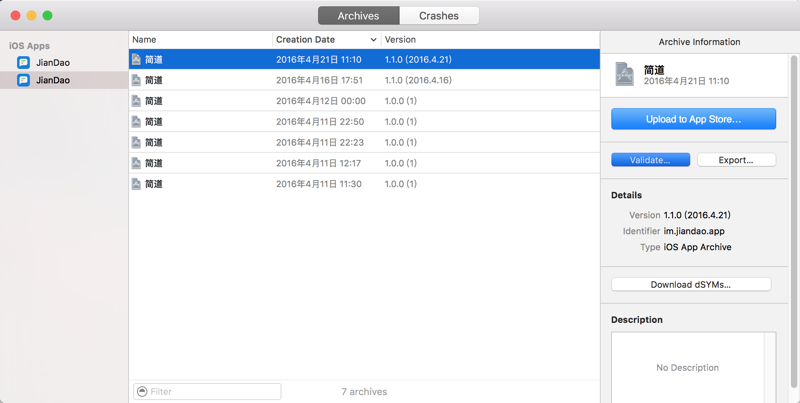Export the selected archive

click(736, 160)
